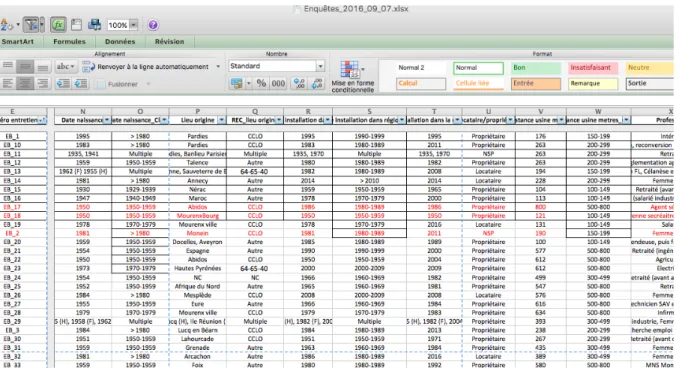
Task: Open Help with the purple question icon
Action: tap(153, 25)
